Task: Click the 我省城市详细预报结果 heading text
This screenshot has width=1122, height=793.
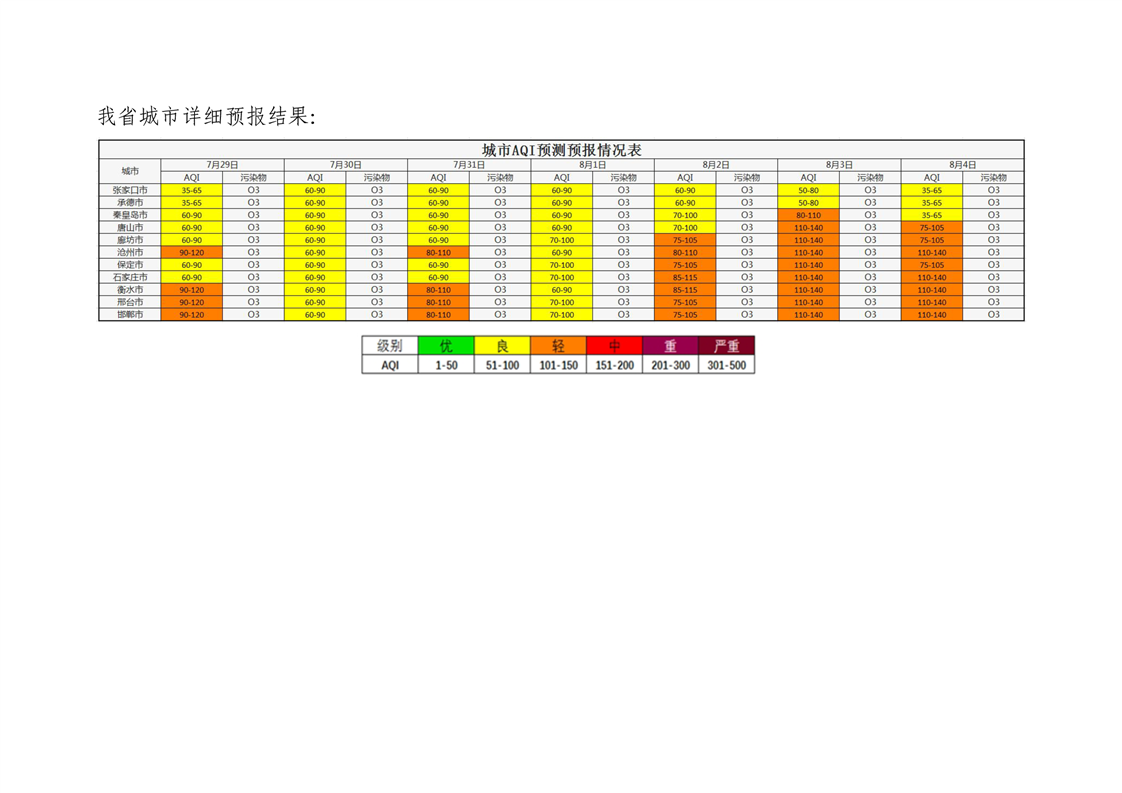Action: [206, 117]
